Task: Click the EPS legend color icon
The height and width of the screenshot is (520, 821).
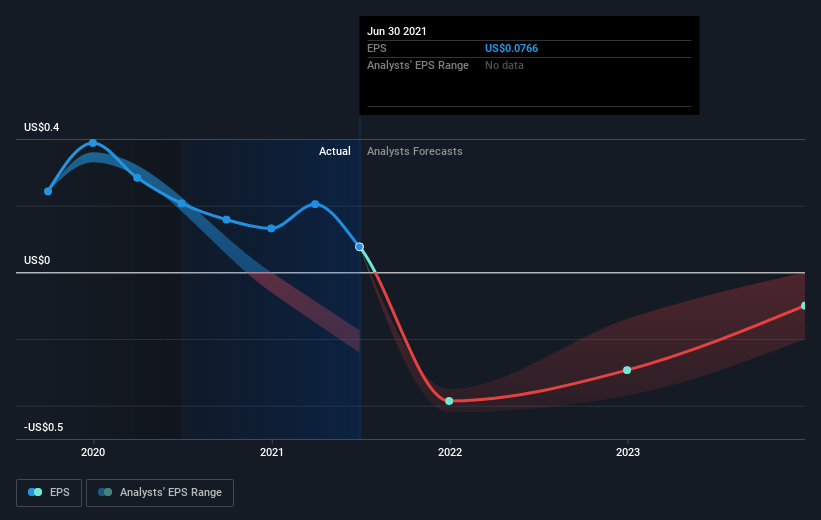Action: (35, 492)
